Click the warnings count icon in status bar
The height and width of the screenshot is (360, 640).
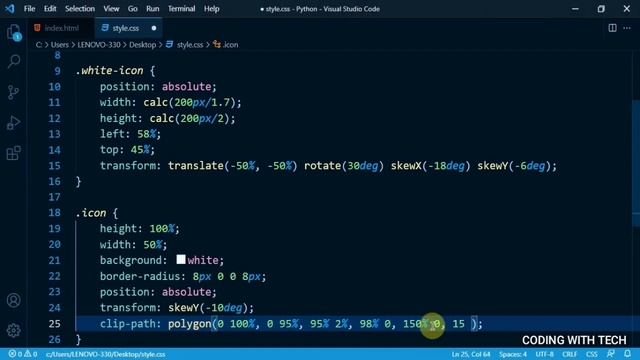[31, 354]
